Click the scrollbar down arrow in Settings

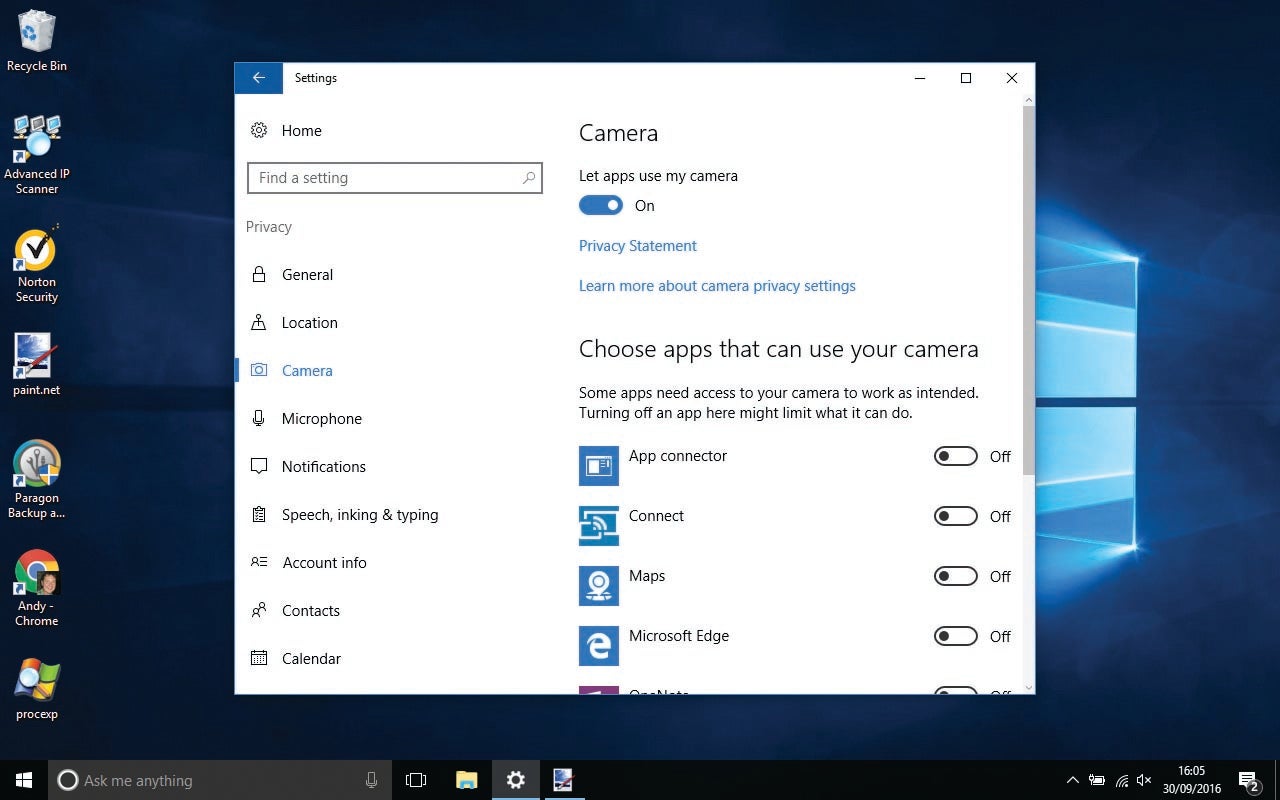coord(1029,687)
